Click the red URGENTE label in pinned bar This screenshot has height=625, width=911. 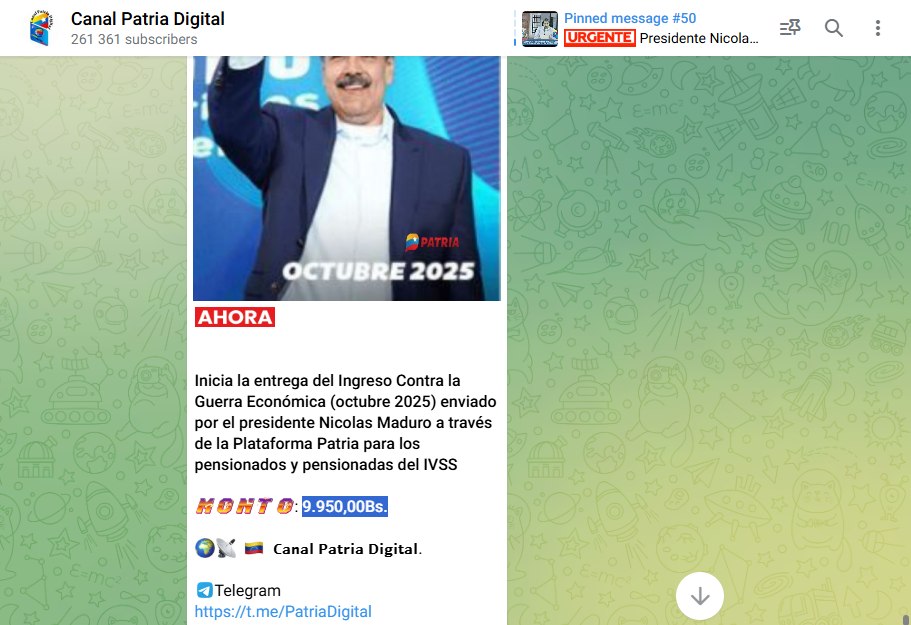(x=599, y=38)
